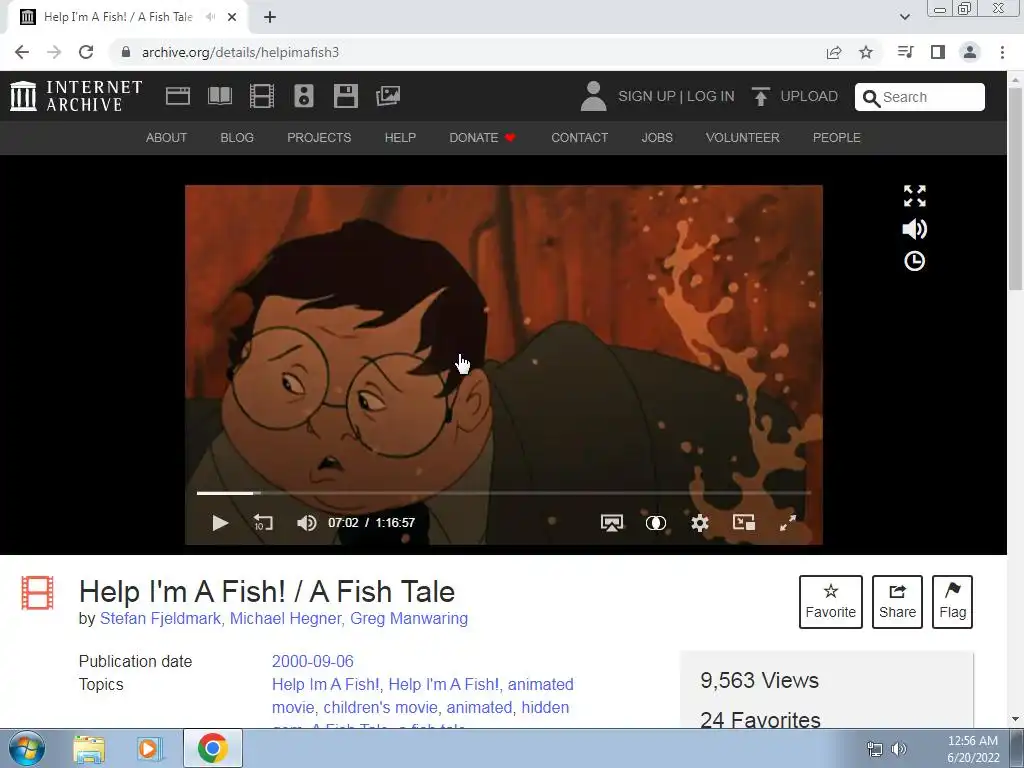Bookmark page with the star icon

866,52
